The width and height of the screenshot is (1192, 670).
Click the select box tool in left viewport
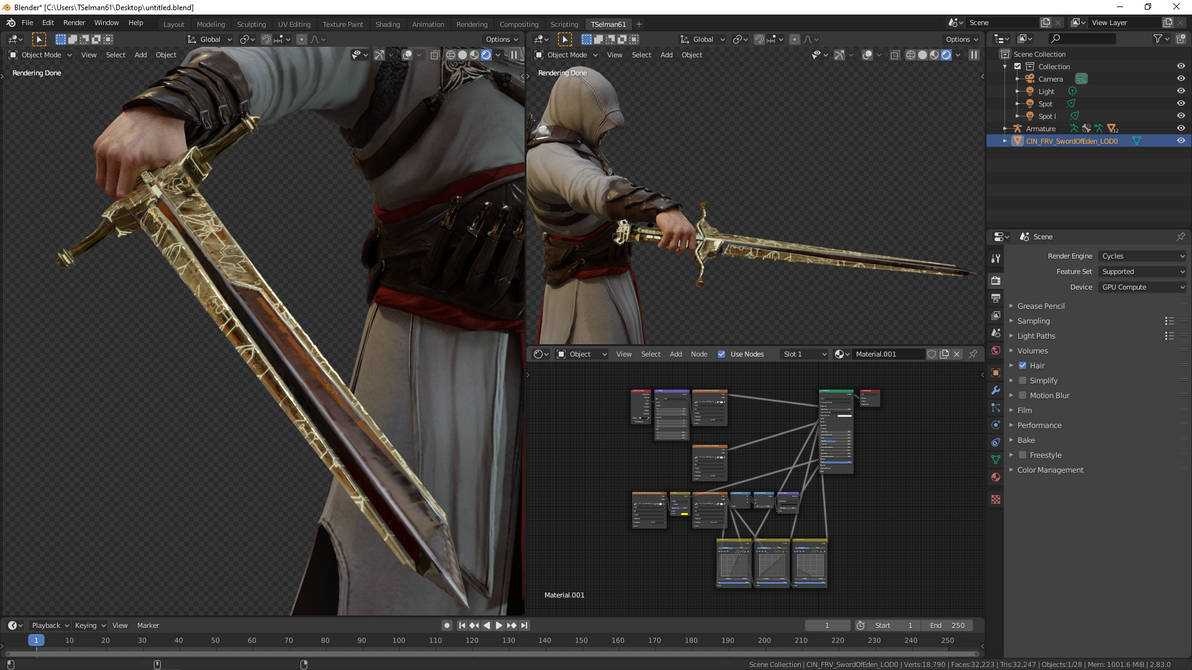coord(39,39)
